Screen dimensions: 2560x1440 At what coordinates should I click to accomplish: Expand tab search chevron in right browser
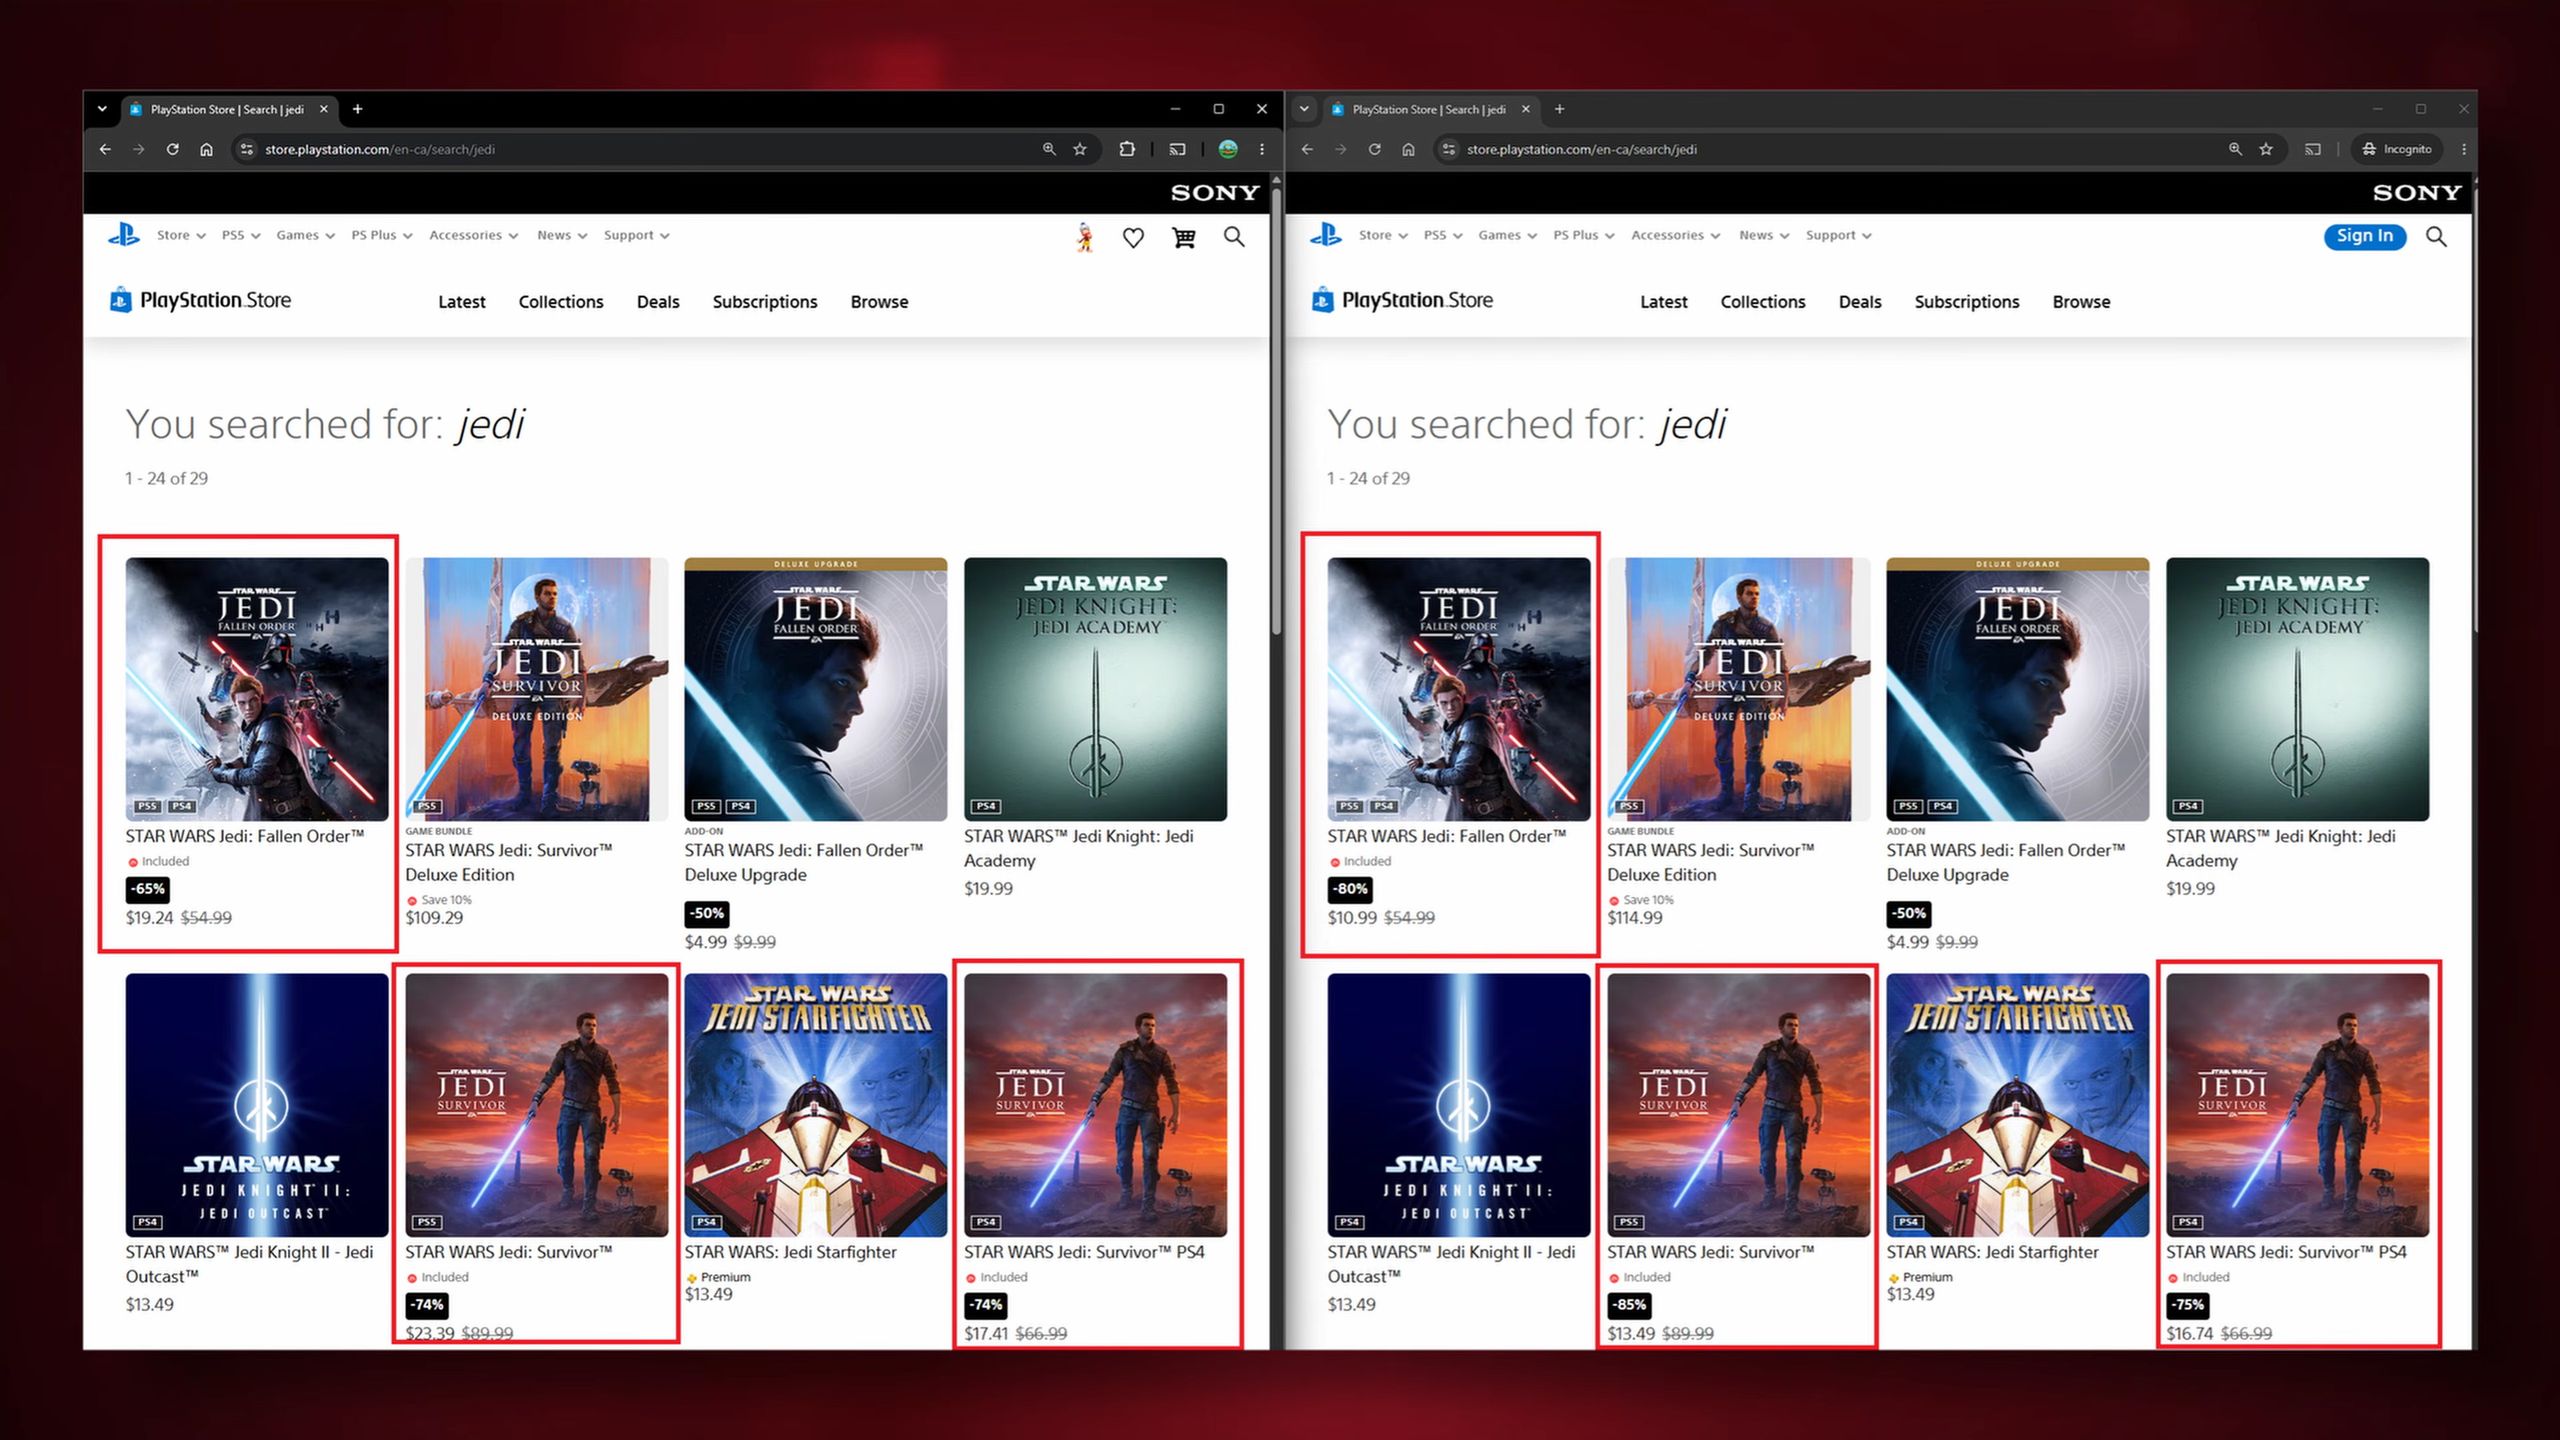coord(1304,109)
